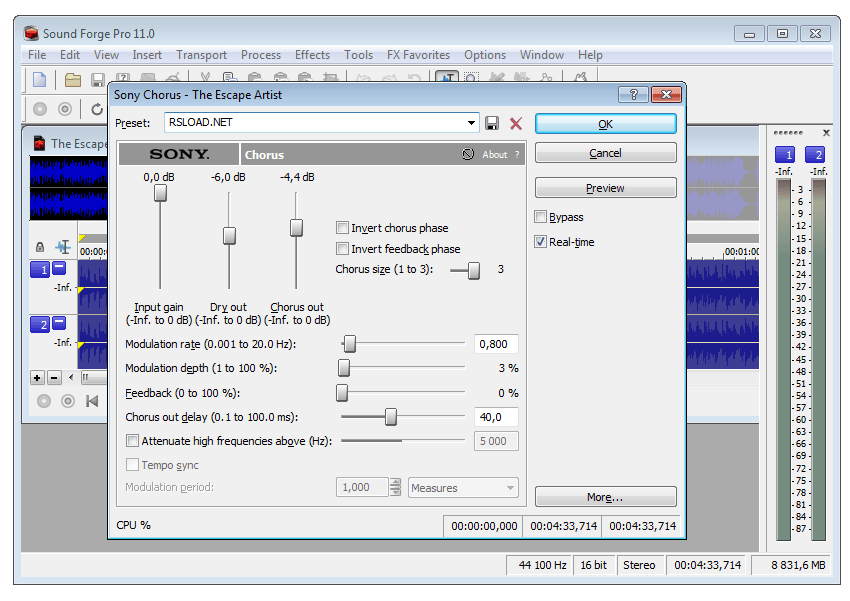Click the Loop Playback icon in the transport toolbar

click(97, 109)
